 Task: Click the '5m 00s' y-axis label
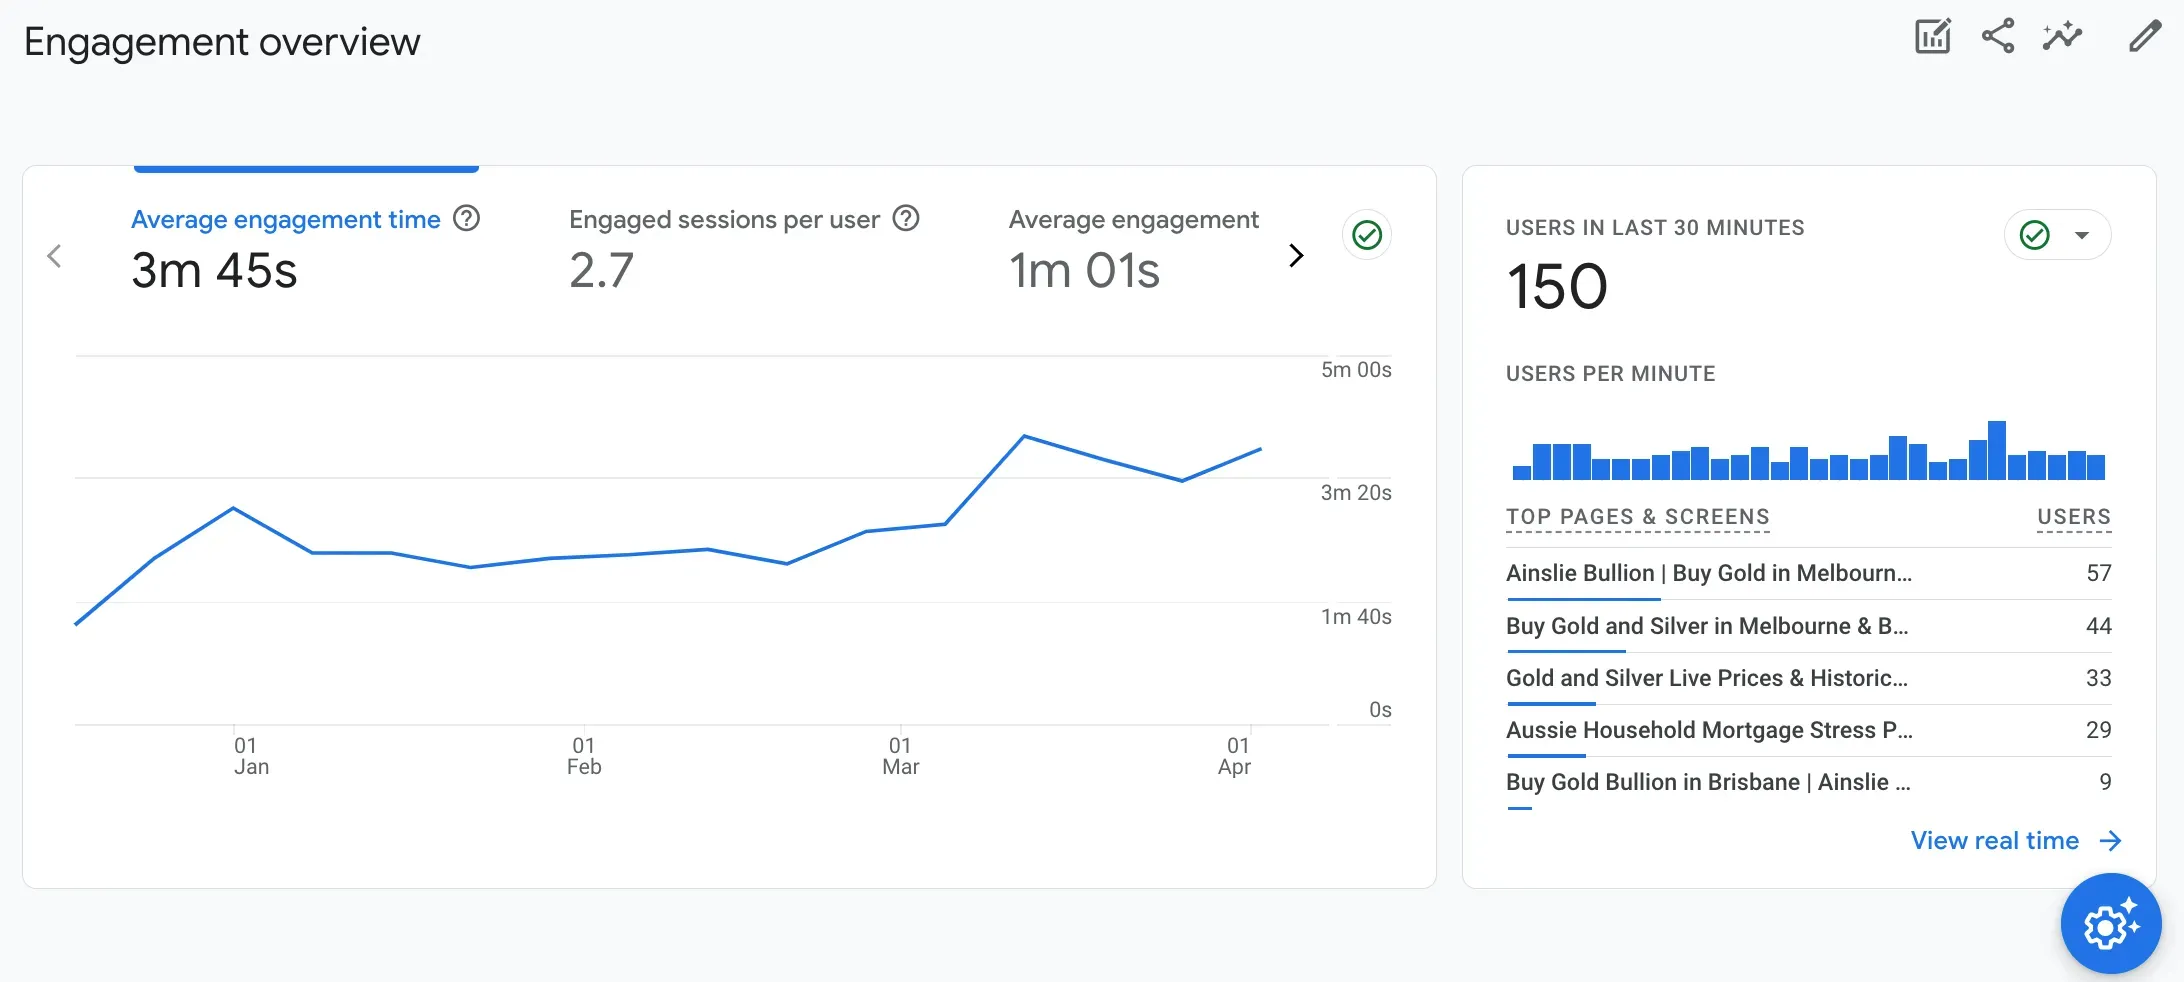pos(1356,370)
